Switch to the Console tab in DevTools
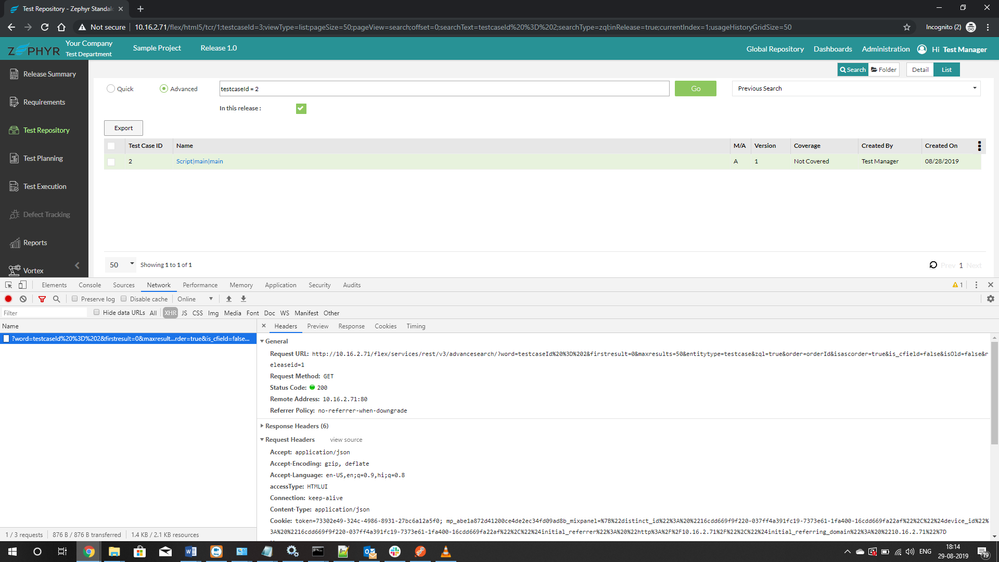 point(90,285)
